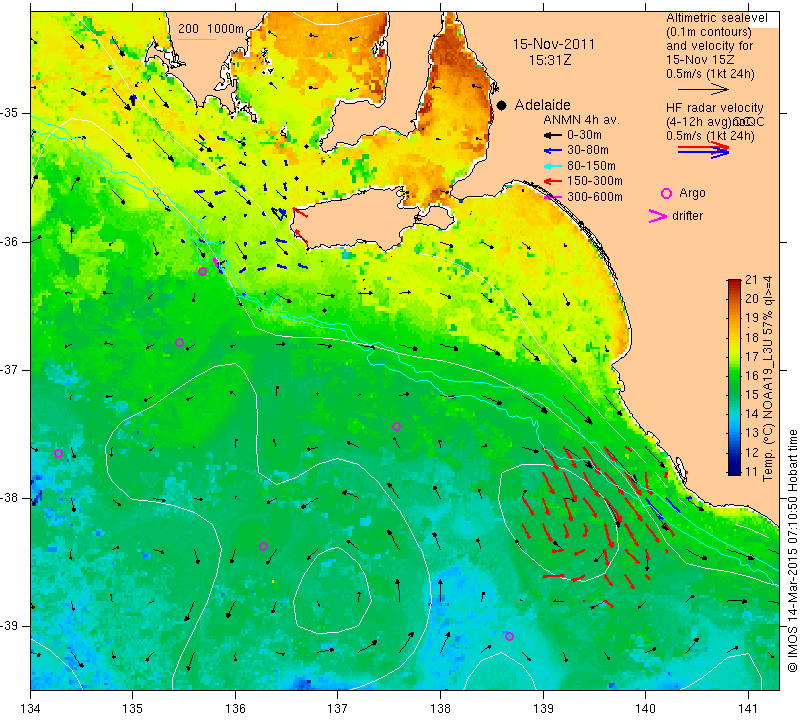Viewport: 800px width, 720px height.
Task: Click Argo float marker near 36.2°S 135.7°E
Action: click(203, 271)
